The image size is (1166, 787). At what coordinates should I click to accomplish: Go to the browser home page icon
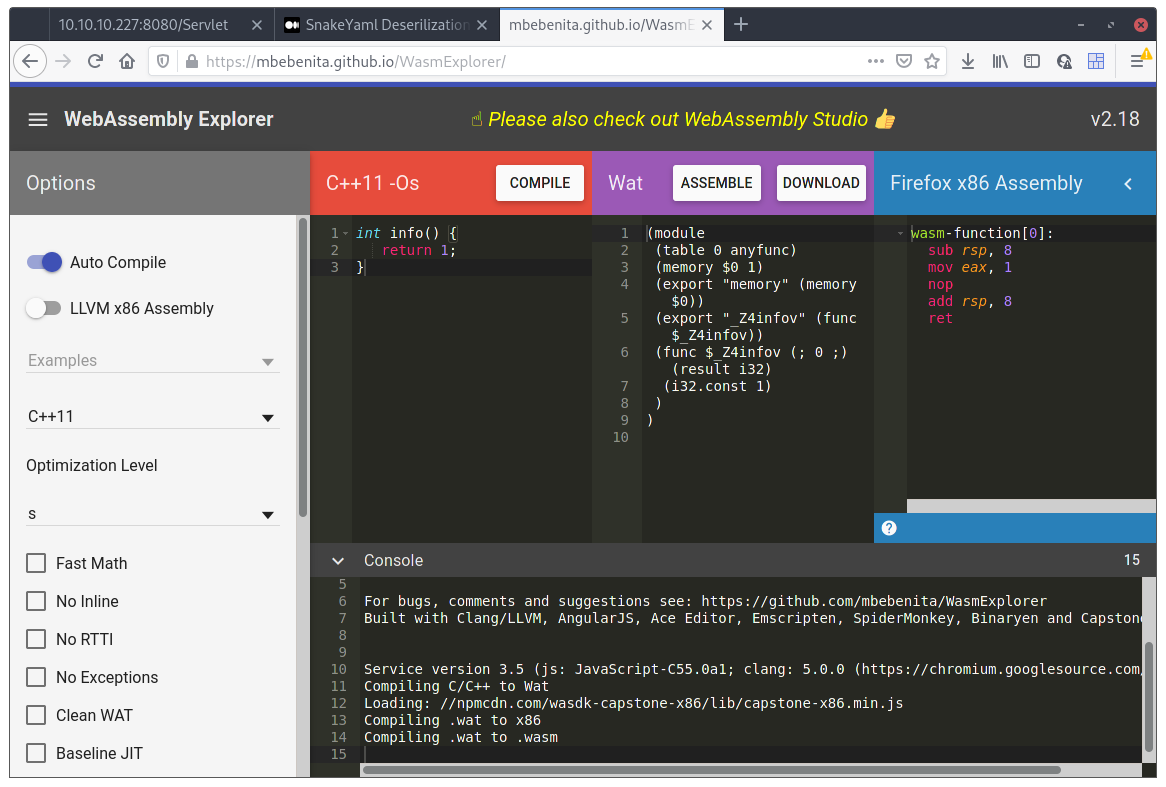127,61
